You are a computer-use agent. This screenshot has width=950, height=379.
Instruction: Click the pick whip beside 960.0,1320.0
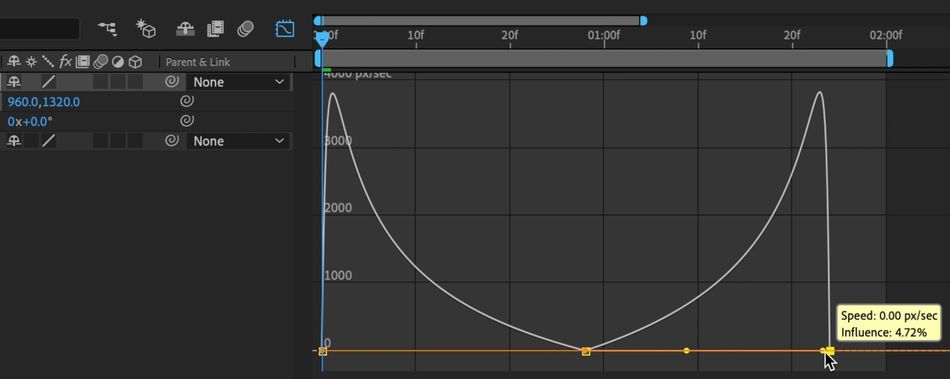(x=187, y=102)
